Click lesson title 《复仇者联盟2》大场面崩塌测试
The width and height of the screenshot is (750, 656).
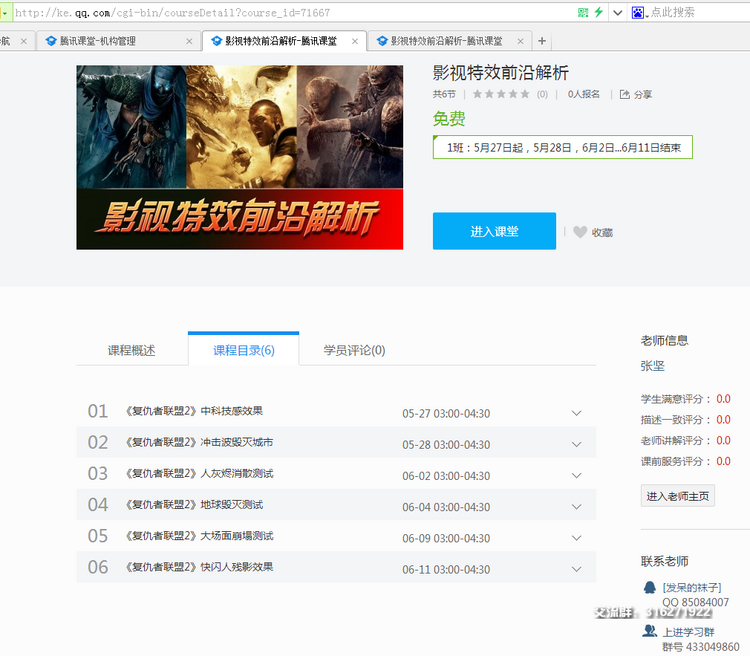199,535
